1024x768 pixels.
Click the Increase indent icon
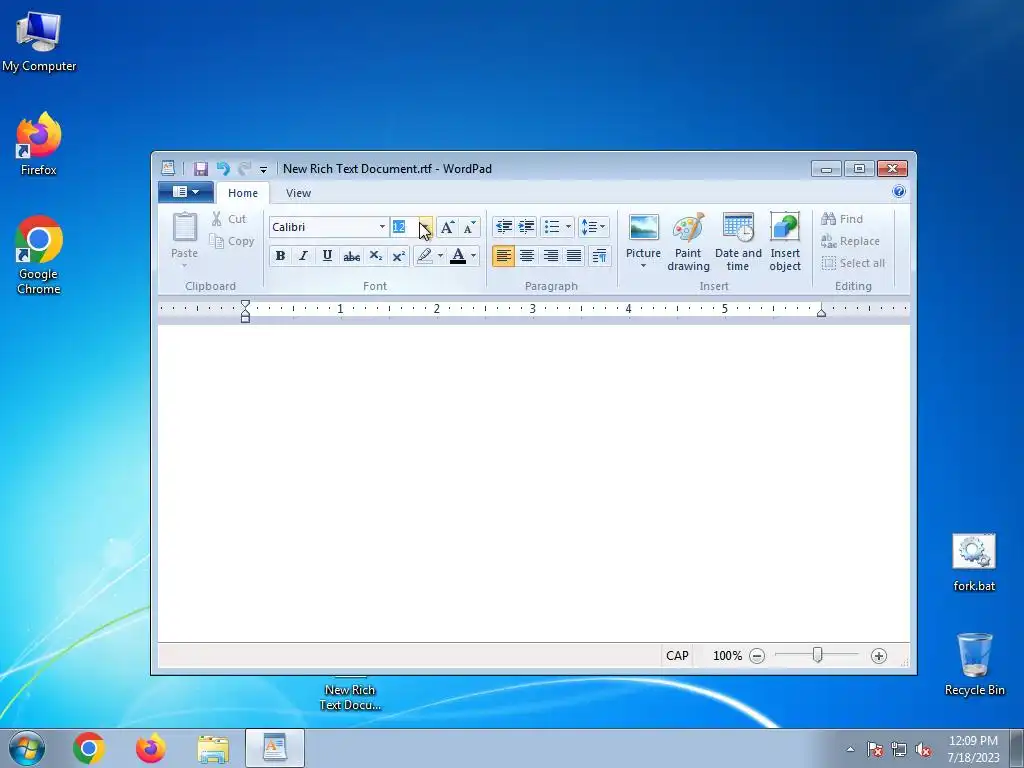pos(526,227)
